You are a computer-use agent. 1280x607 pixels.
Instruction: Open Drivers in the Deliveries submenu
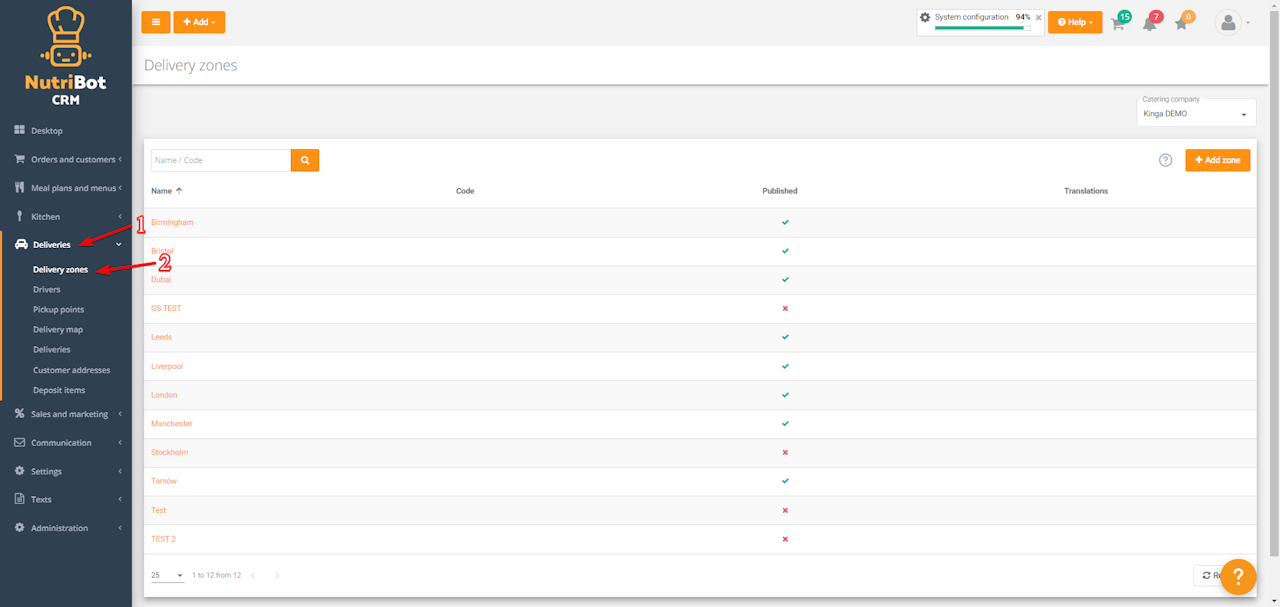(47, 290)
